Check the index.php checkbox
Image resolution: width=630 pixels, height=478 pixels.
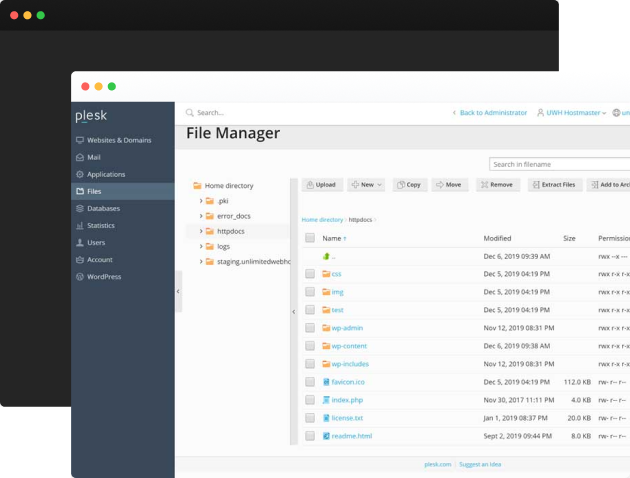(x=310, y=400)
